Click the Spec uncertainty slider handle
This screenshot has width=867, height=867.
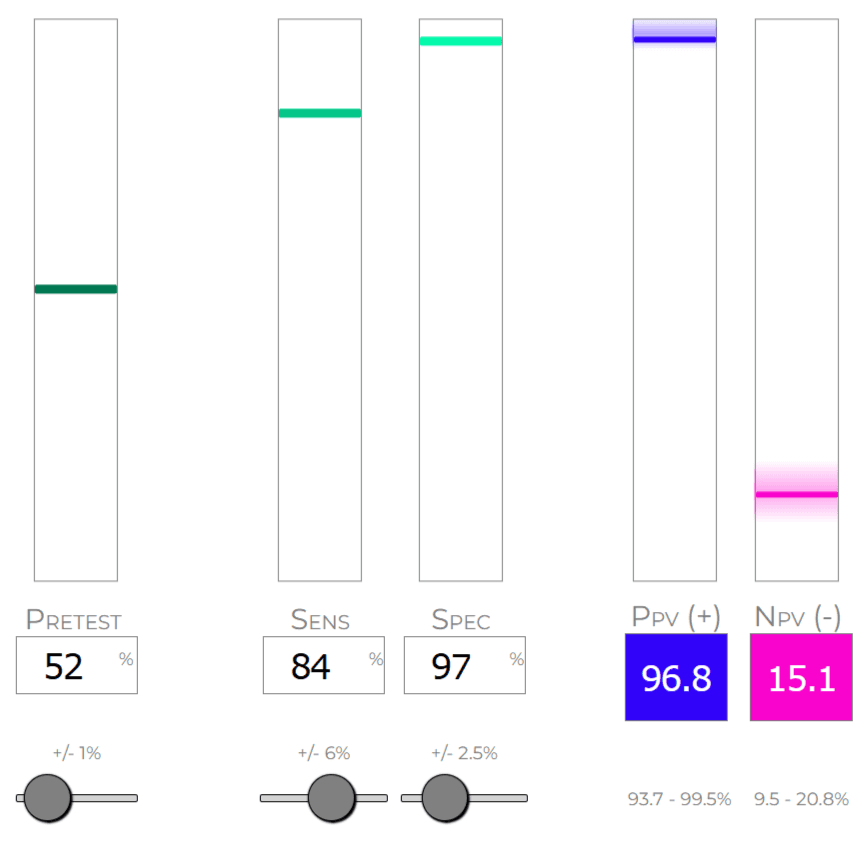point(445,797)
